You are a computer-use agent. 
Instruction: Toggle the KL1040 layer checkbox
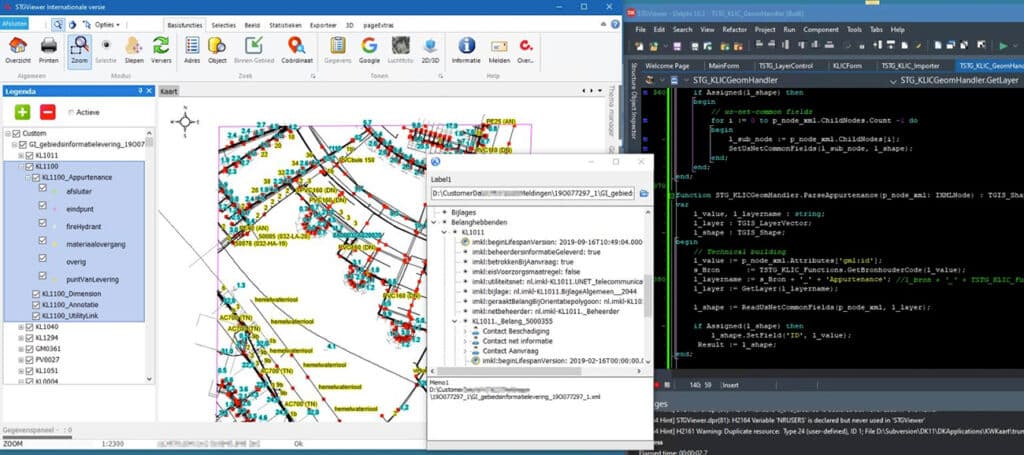click(29, 326)
